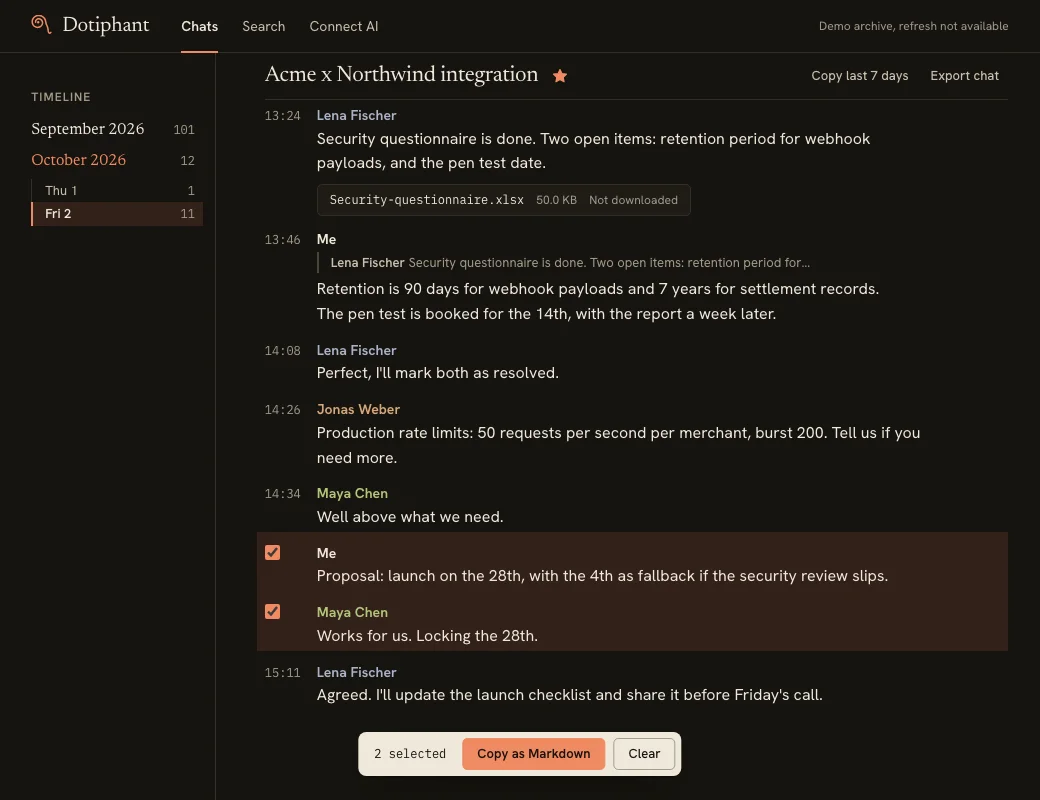Click 'Copy last 7 days' link

(860, 76)
